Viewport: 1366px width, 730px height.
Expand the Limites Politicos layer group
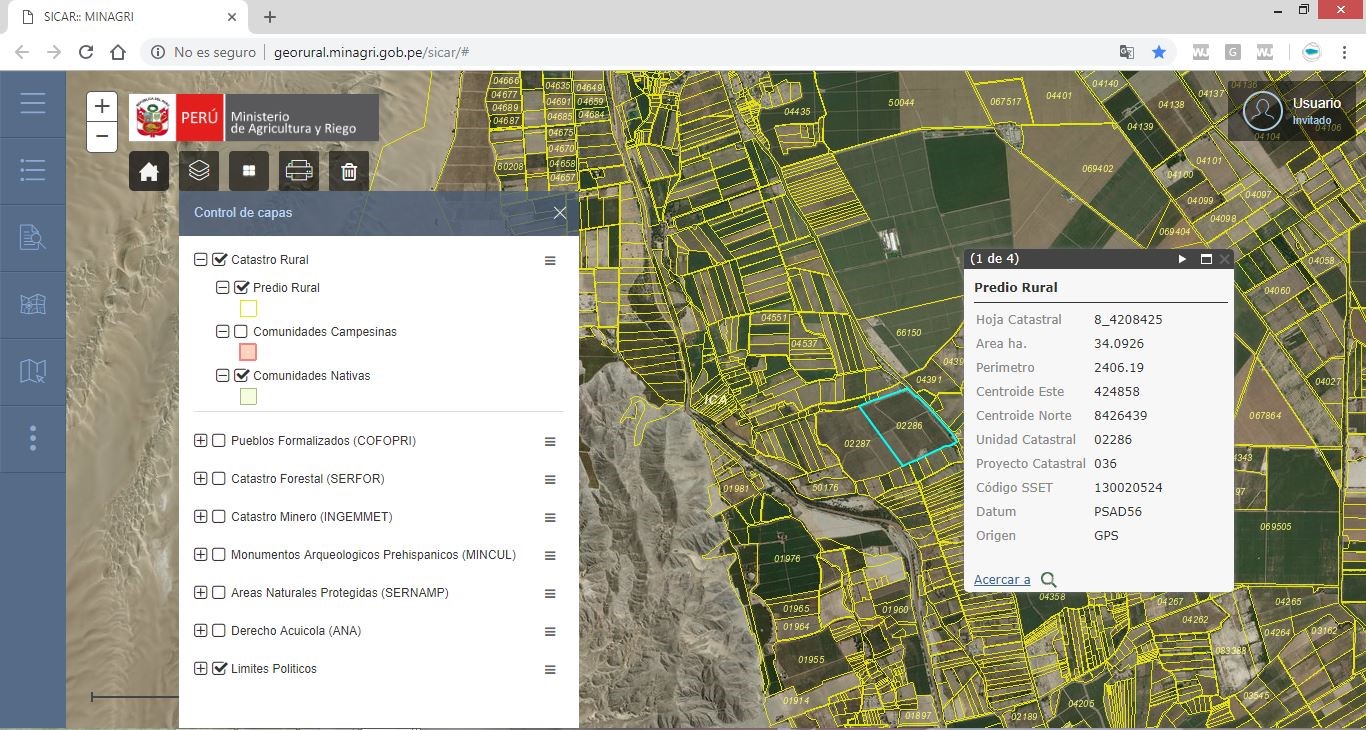point(201,669)
